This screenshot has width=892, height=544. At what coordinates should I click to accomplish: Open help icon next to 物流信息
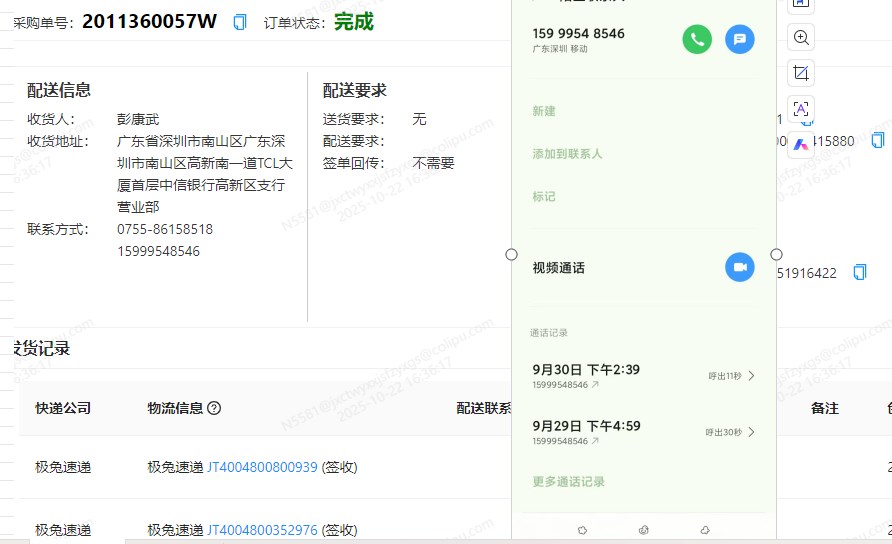coord(214,408)
